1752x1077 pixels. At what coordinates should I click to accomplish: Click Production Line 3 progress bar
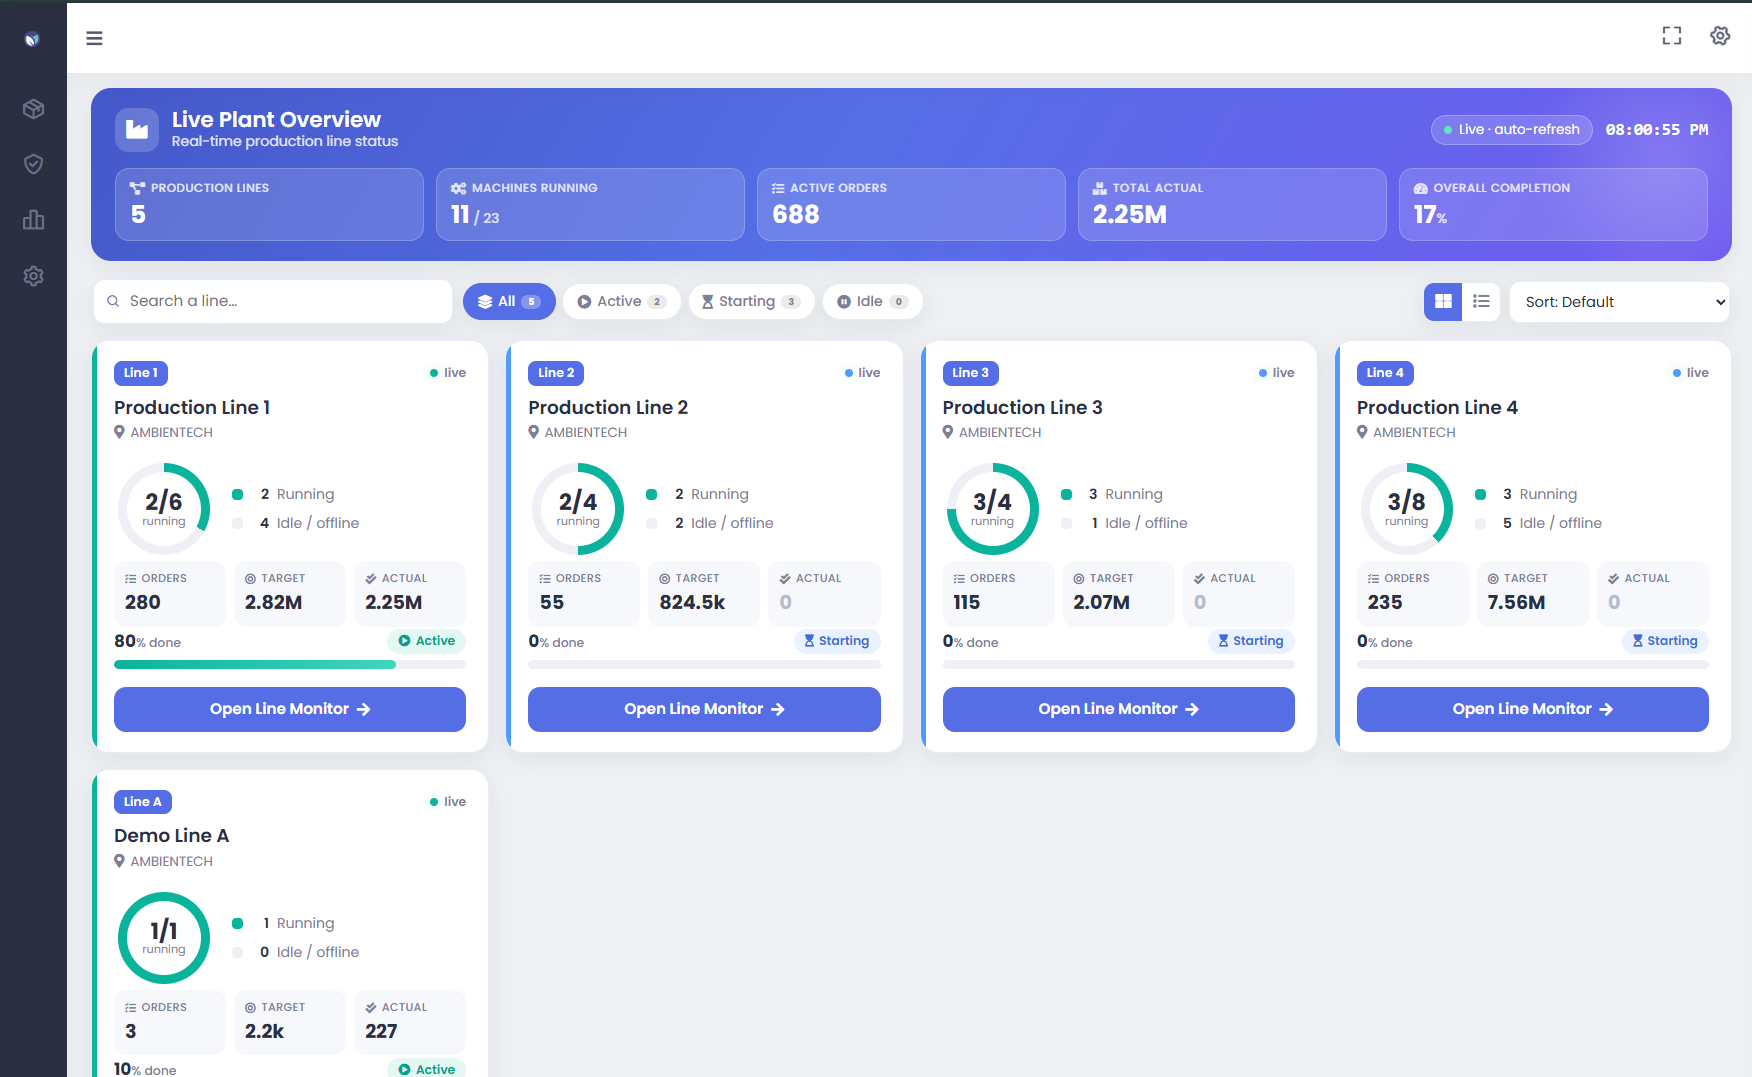pos(1118,665)
